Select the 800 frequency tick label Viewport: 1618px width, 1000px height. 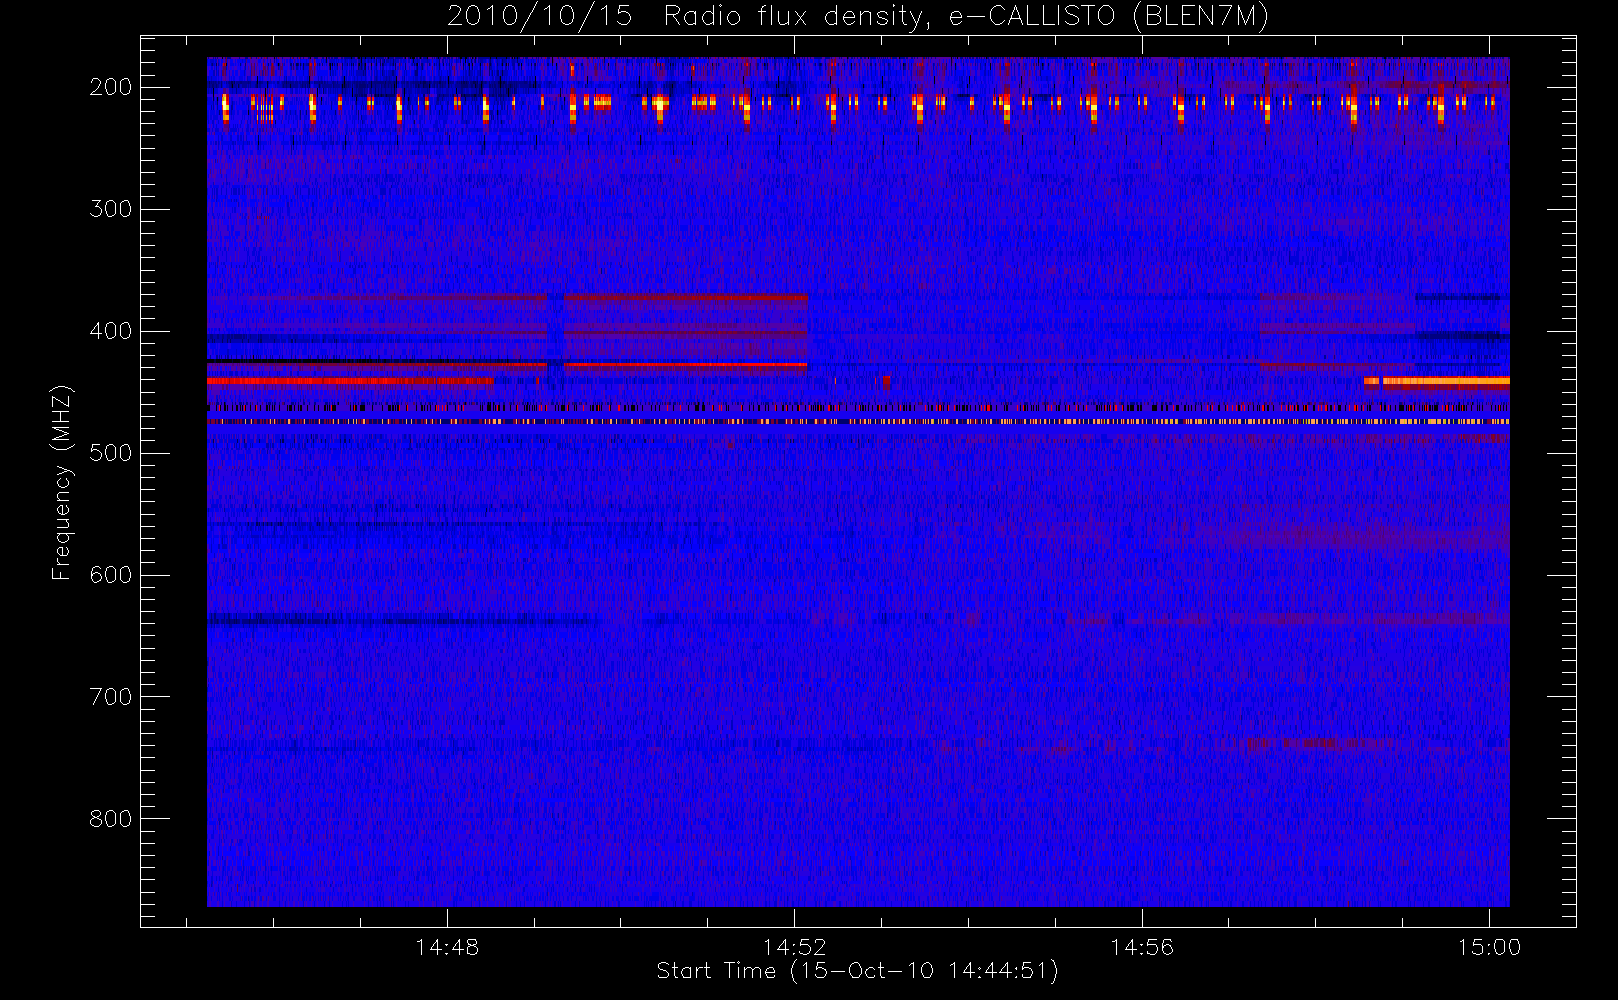point(111,819)
